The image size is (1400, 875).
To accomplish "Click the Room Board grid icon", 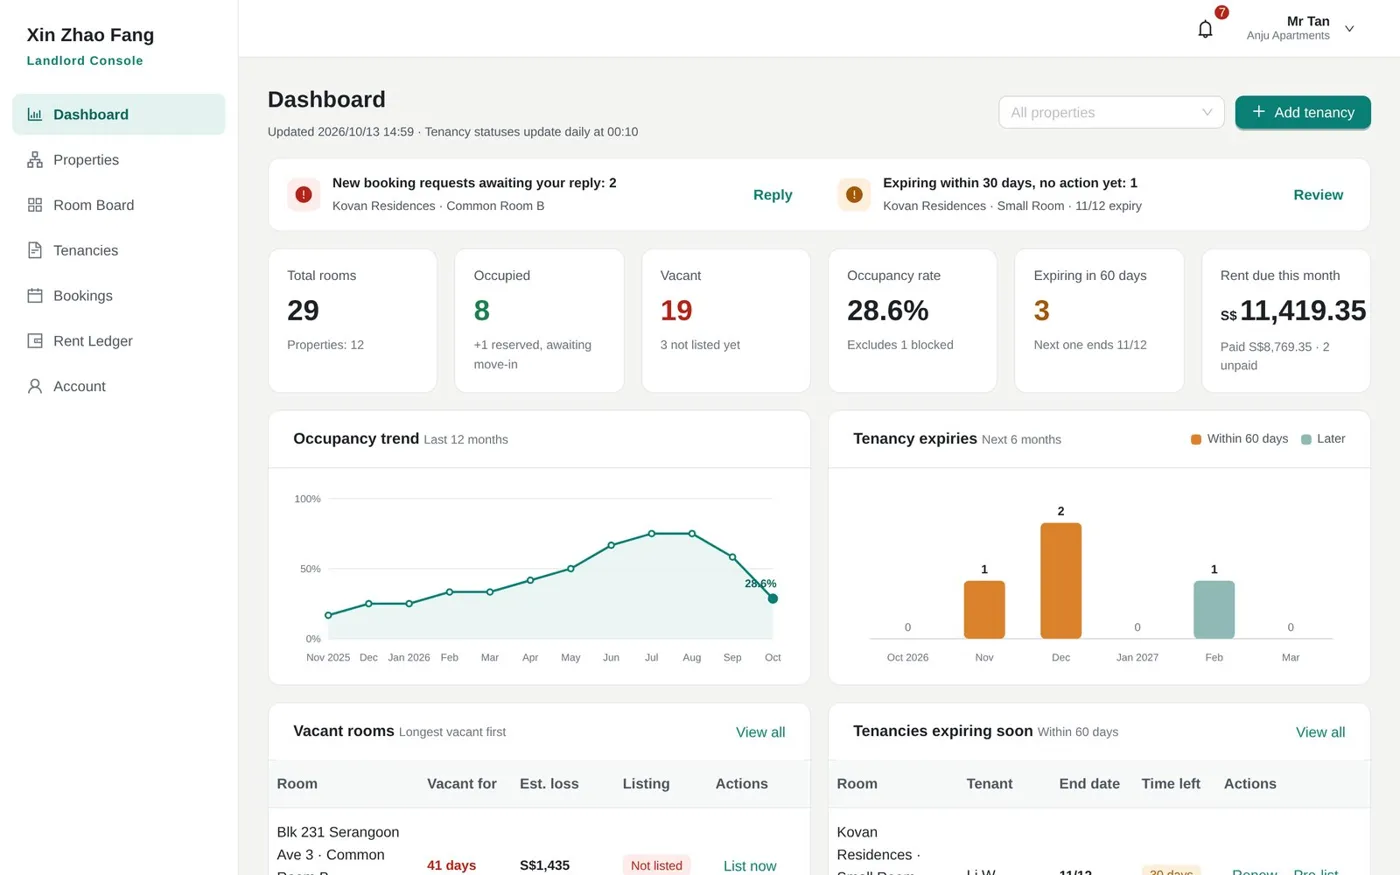I will pyautogui.click(x=35, y=205).
